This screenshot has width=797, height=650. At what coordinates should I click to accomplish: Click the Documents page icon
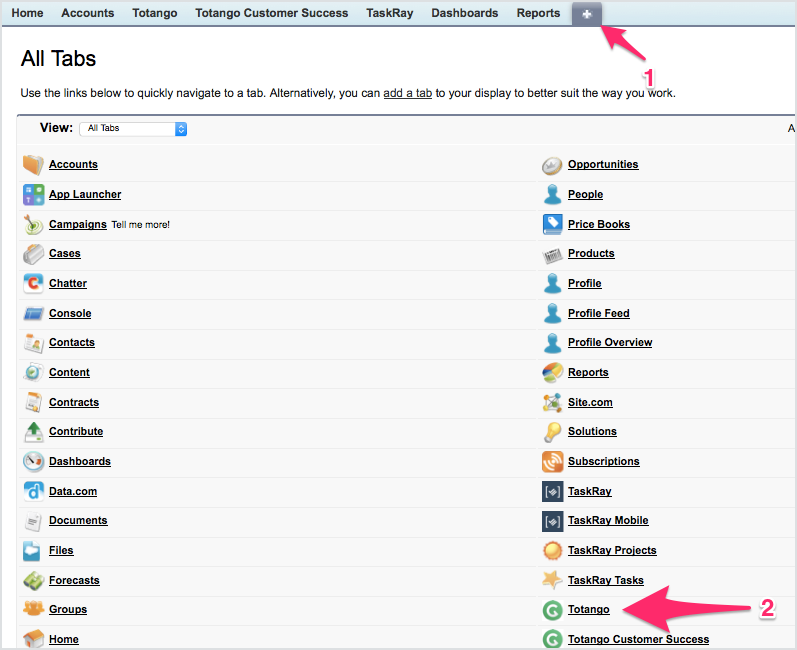click(x=34, y=521)
